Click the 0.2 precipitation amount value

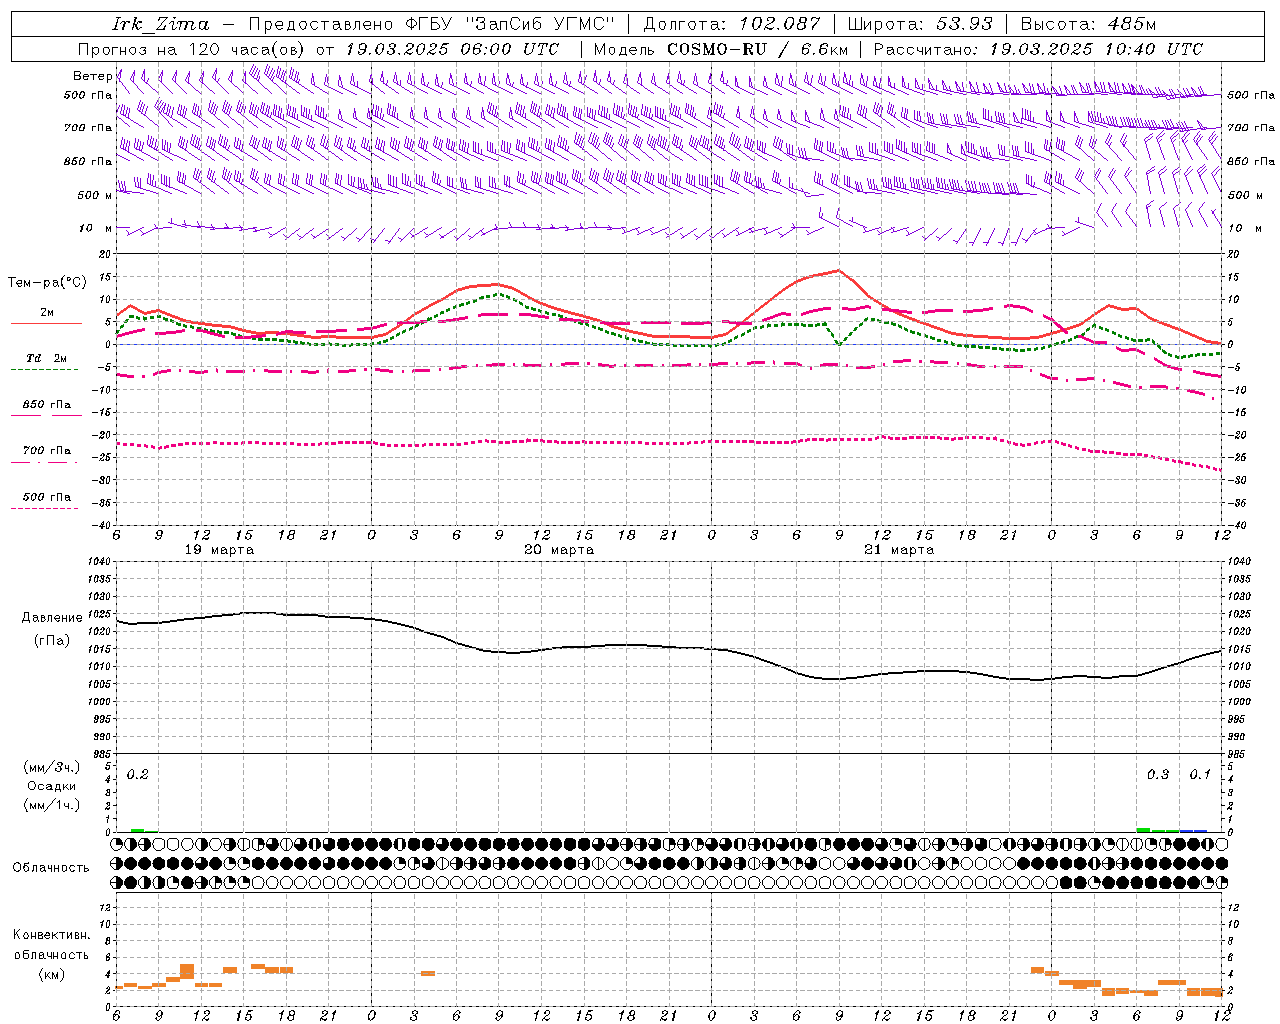[137, 774]
